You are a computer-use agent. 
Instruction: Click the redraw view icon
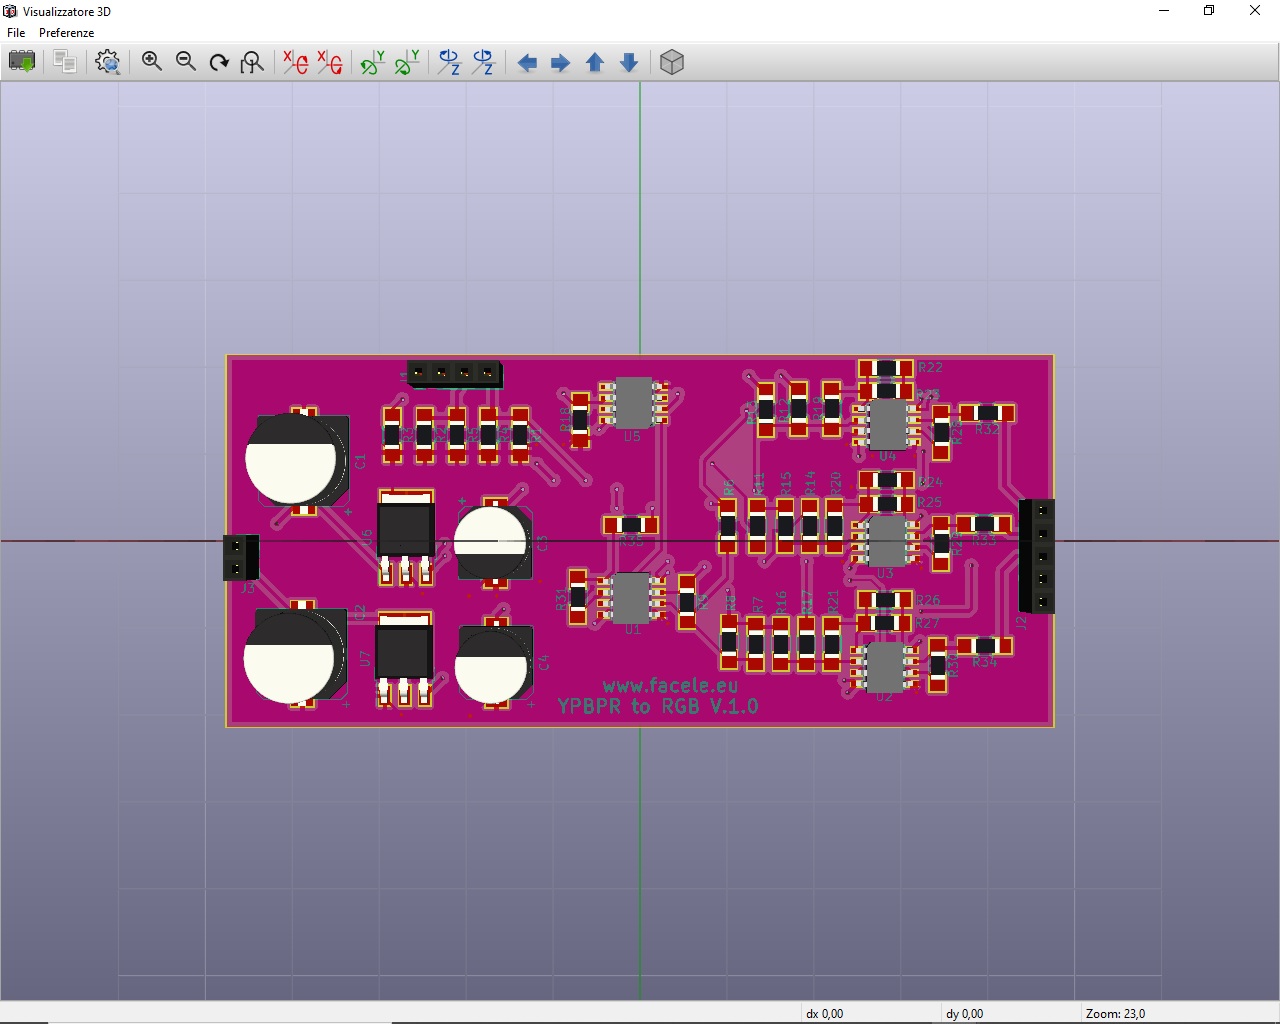tap(219, 62)
